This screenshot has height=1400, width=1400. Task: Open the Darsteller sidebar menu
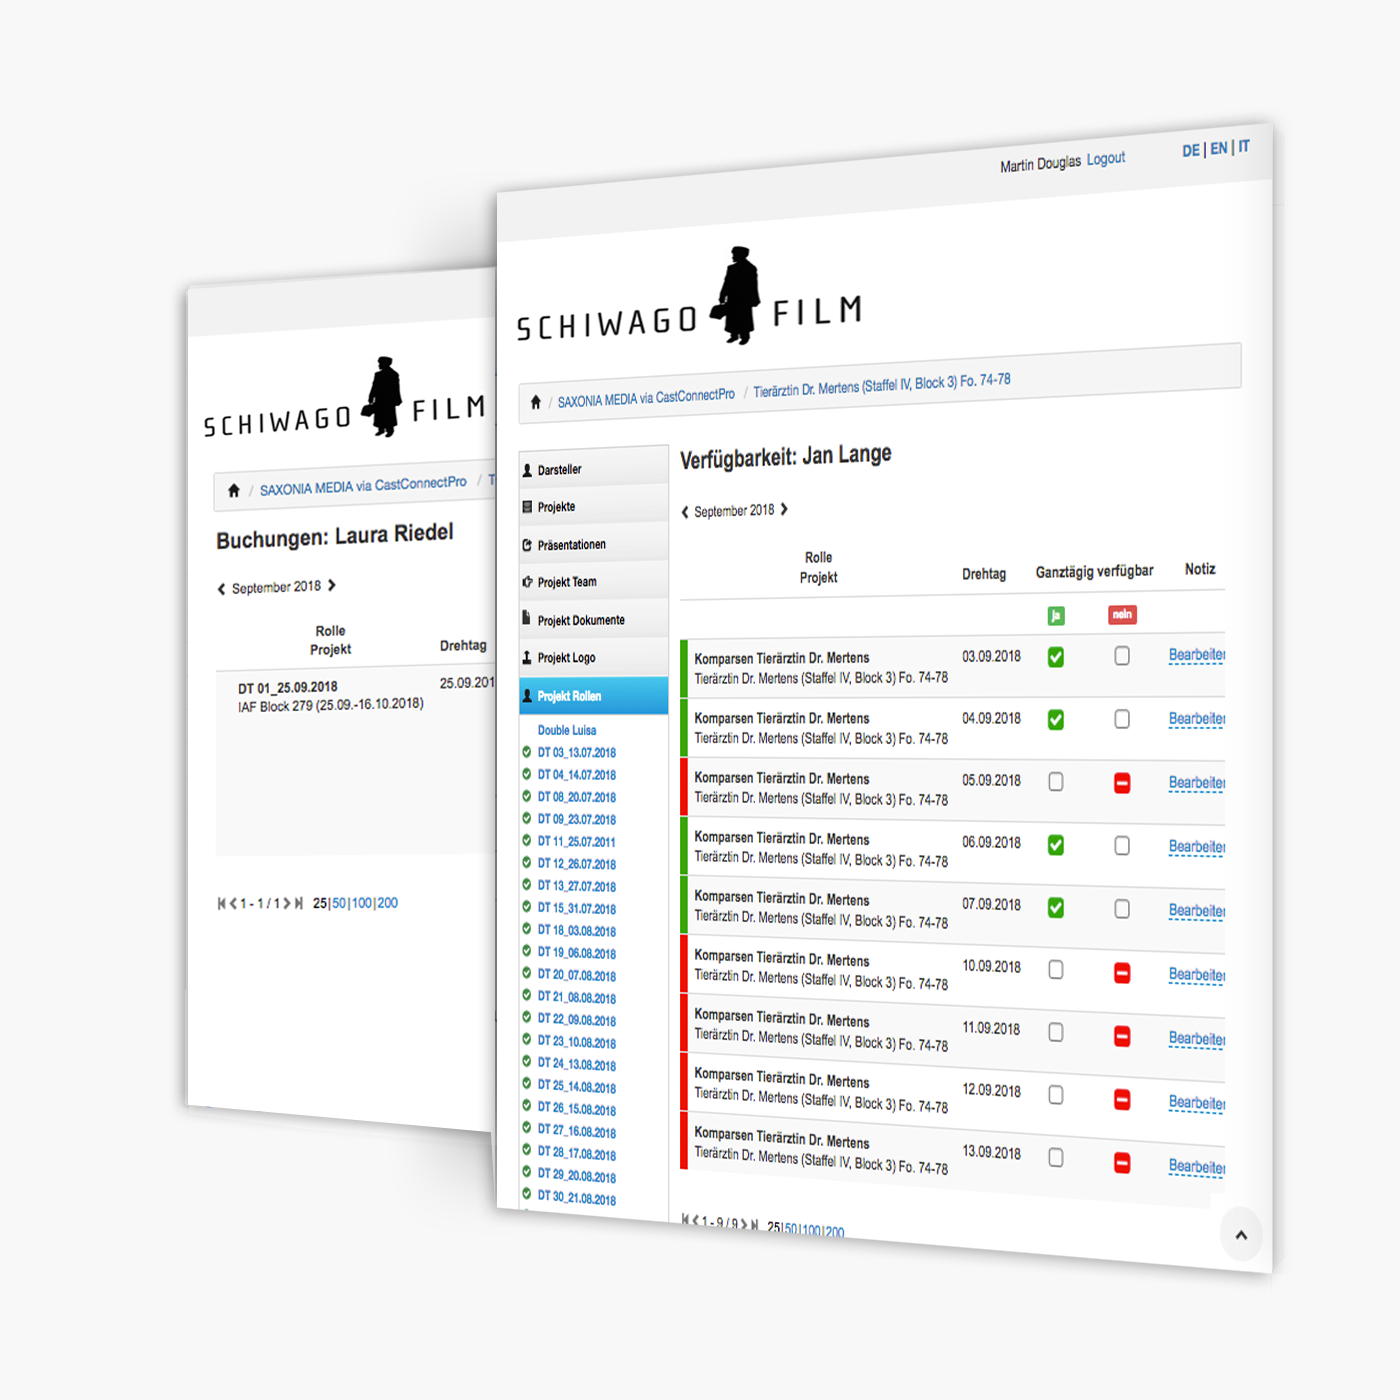point(559,470)
